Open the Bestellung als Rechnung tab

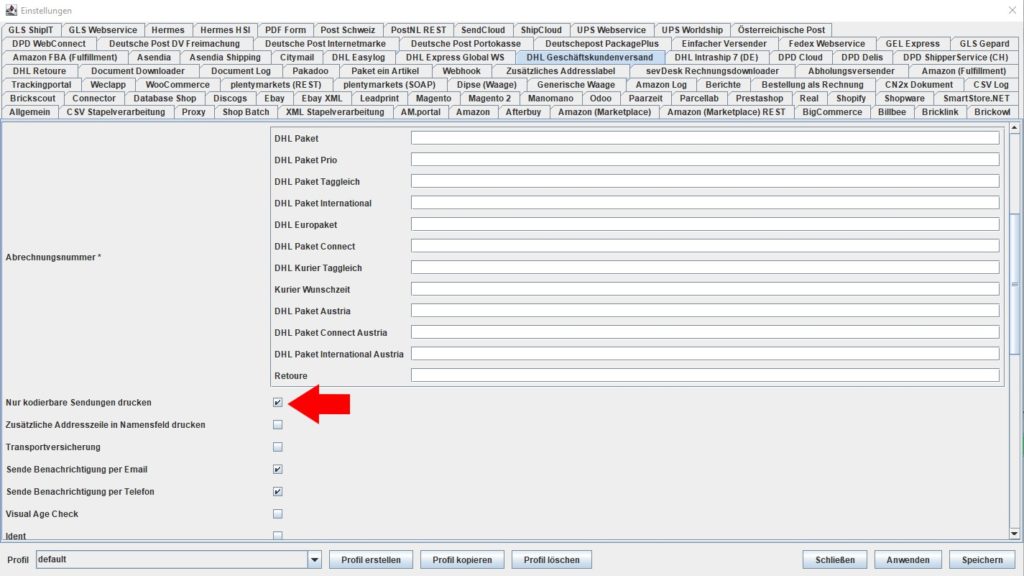812,84
